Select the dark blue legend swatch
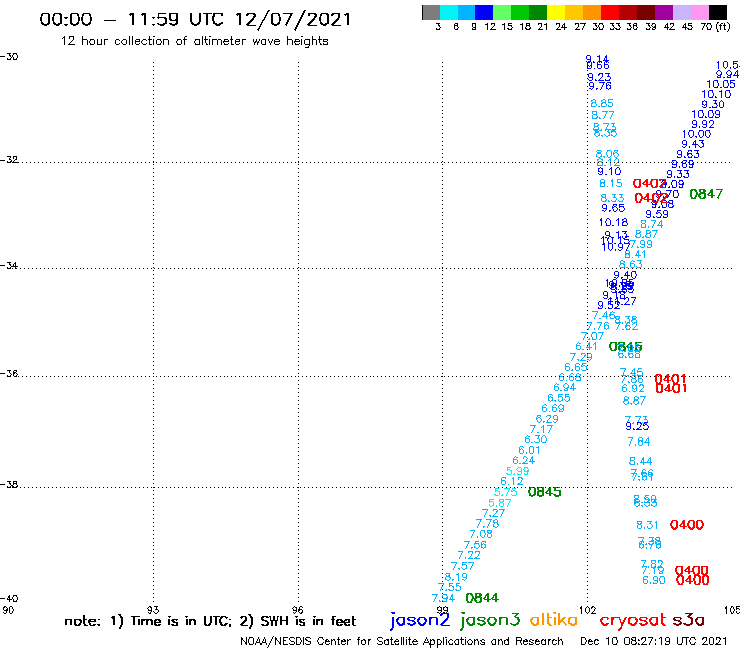 click(485, 12)
